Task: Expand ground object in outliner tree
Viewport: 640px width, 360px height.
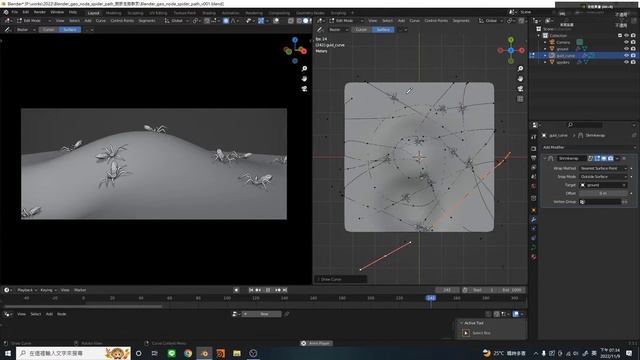Action: click(x=545, y=49)
